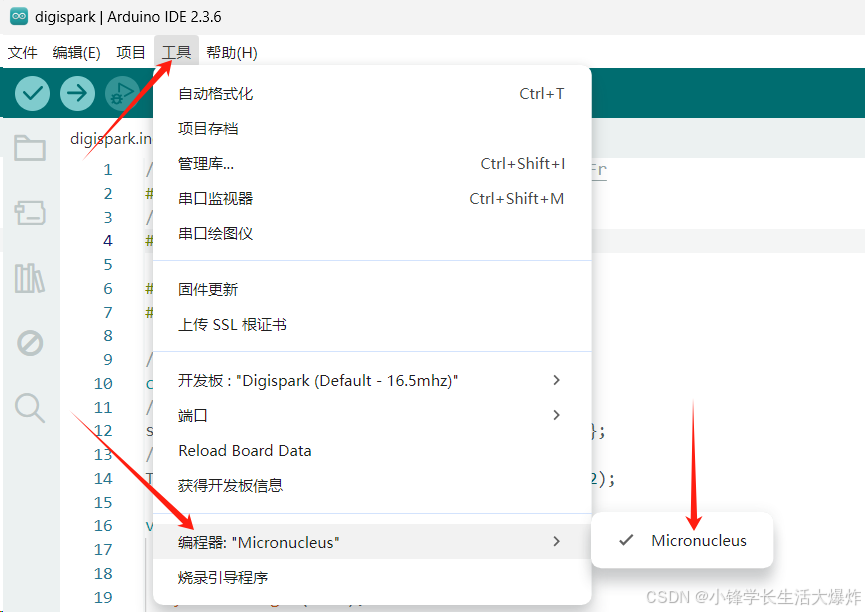Open the Library Manager sidebar icon
The height and width of the screenshot is (612, 865).
(30, 277)
